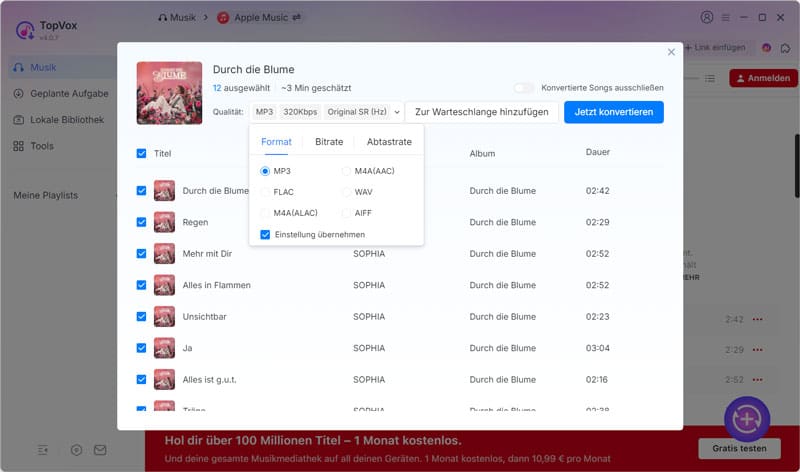Click the purple music icon next to home

coord(766,47)
